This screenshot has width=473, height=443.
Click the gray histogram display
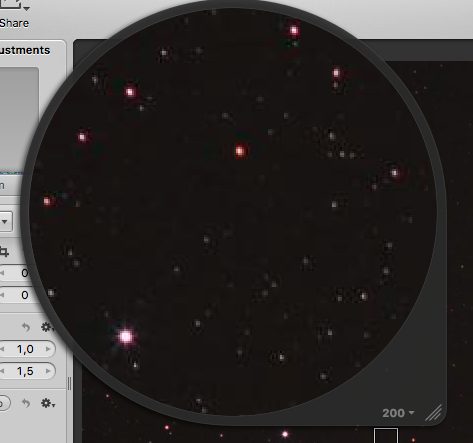pos(19,120)
